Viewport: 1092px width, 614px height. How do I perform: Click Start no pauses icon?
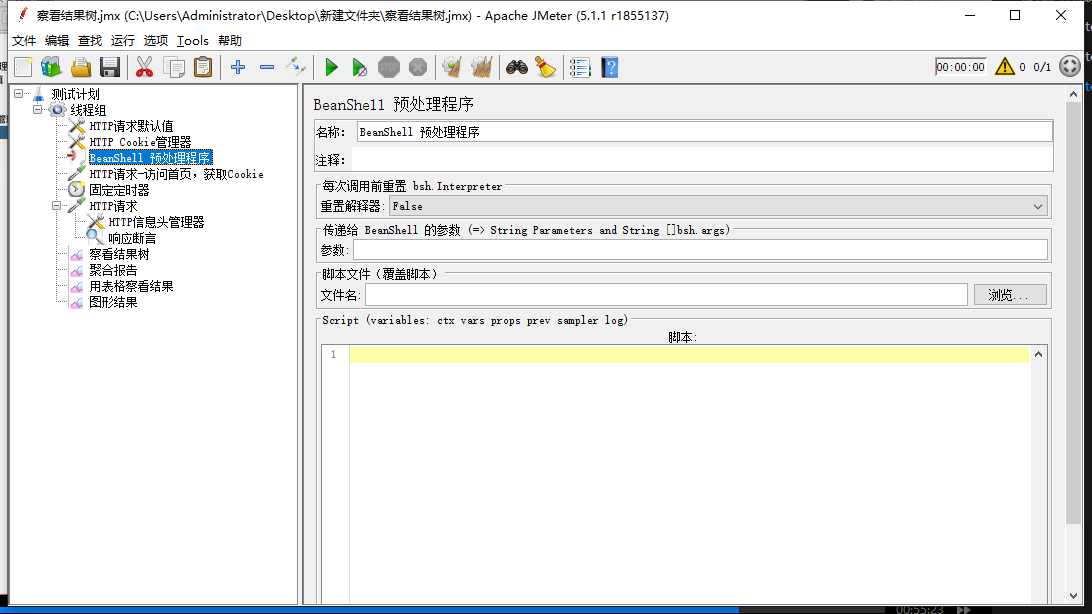coord(359,68)
